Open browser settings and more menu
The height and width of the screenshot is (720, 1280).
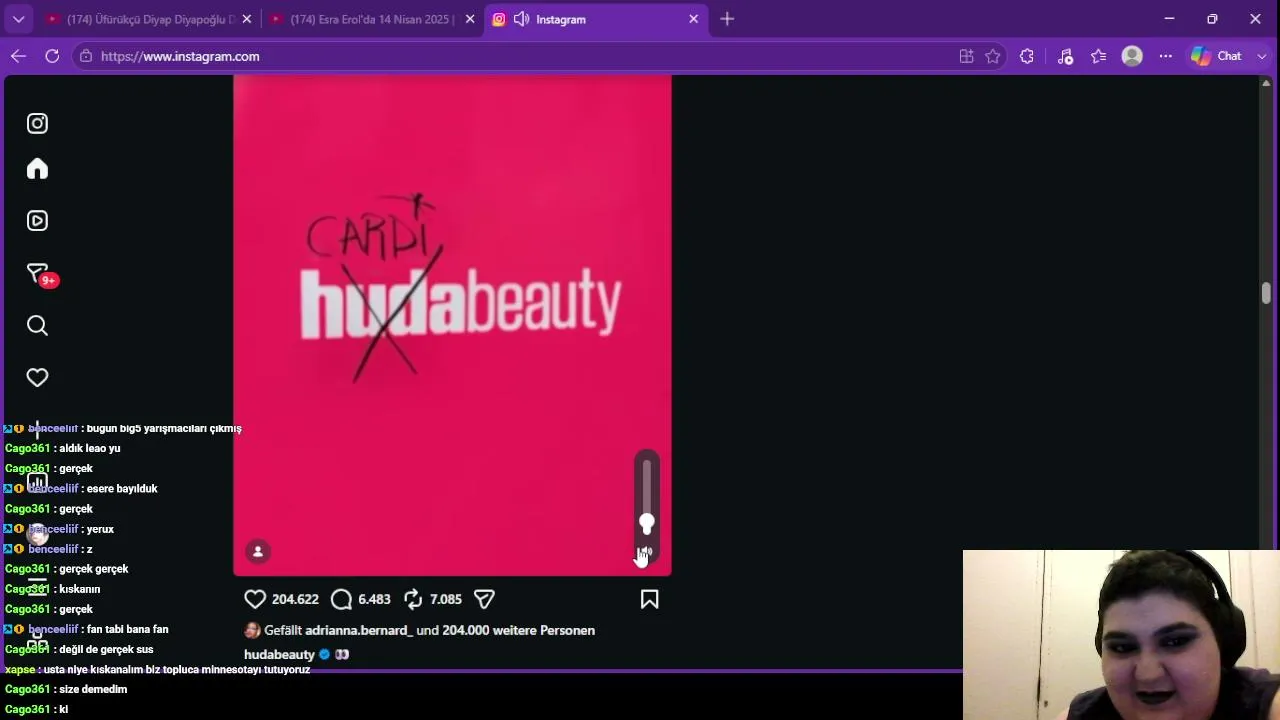click(x=1166, y=56)
